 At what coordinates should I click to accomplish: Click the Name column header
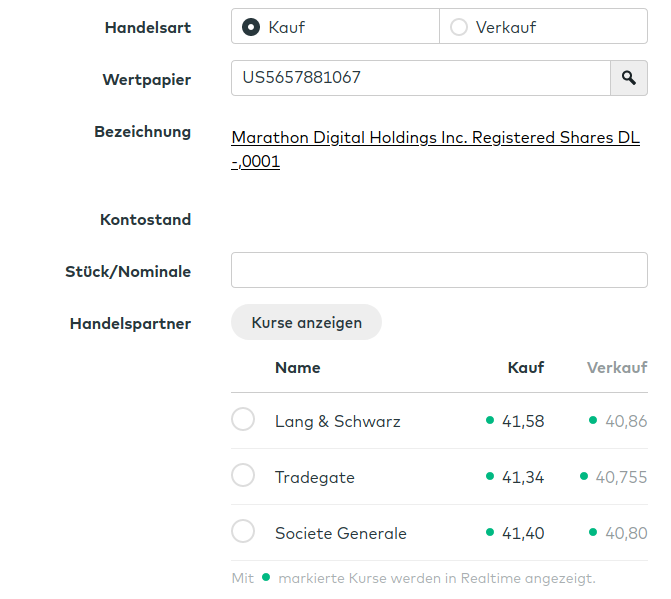297,368
